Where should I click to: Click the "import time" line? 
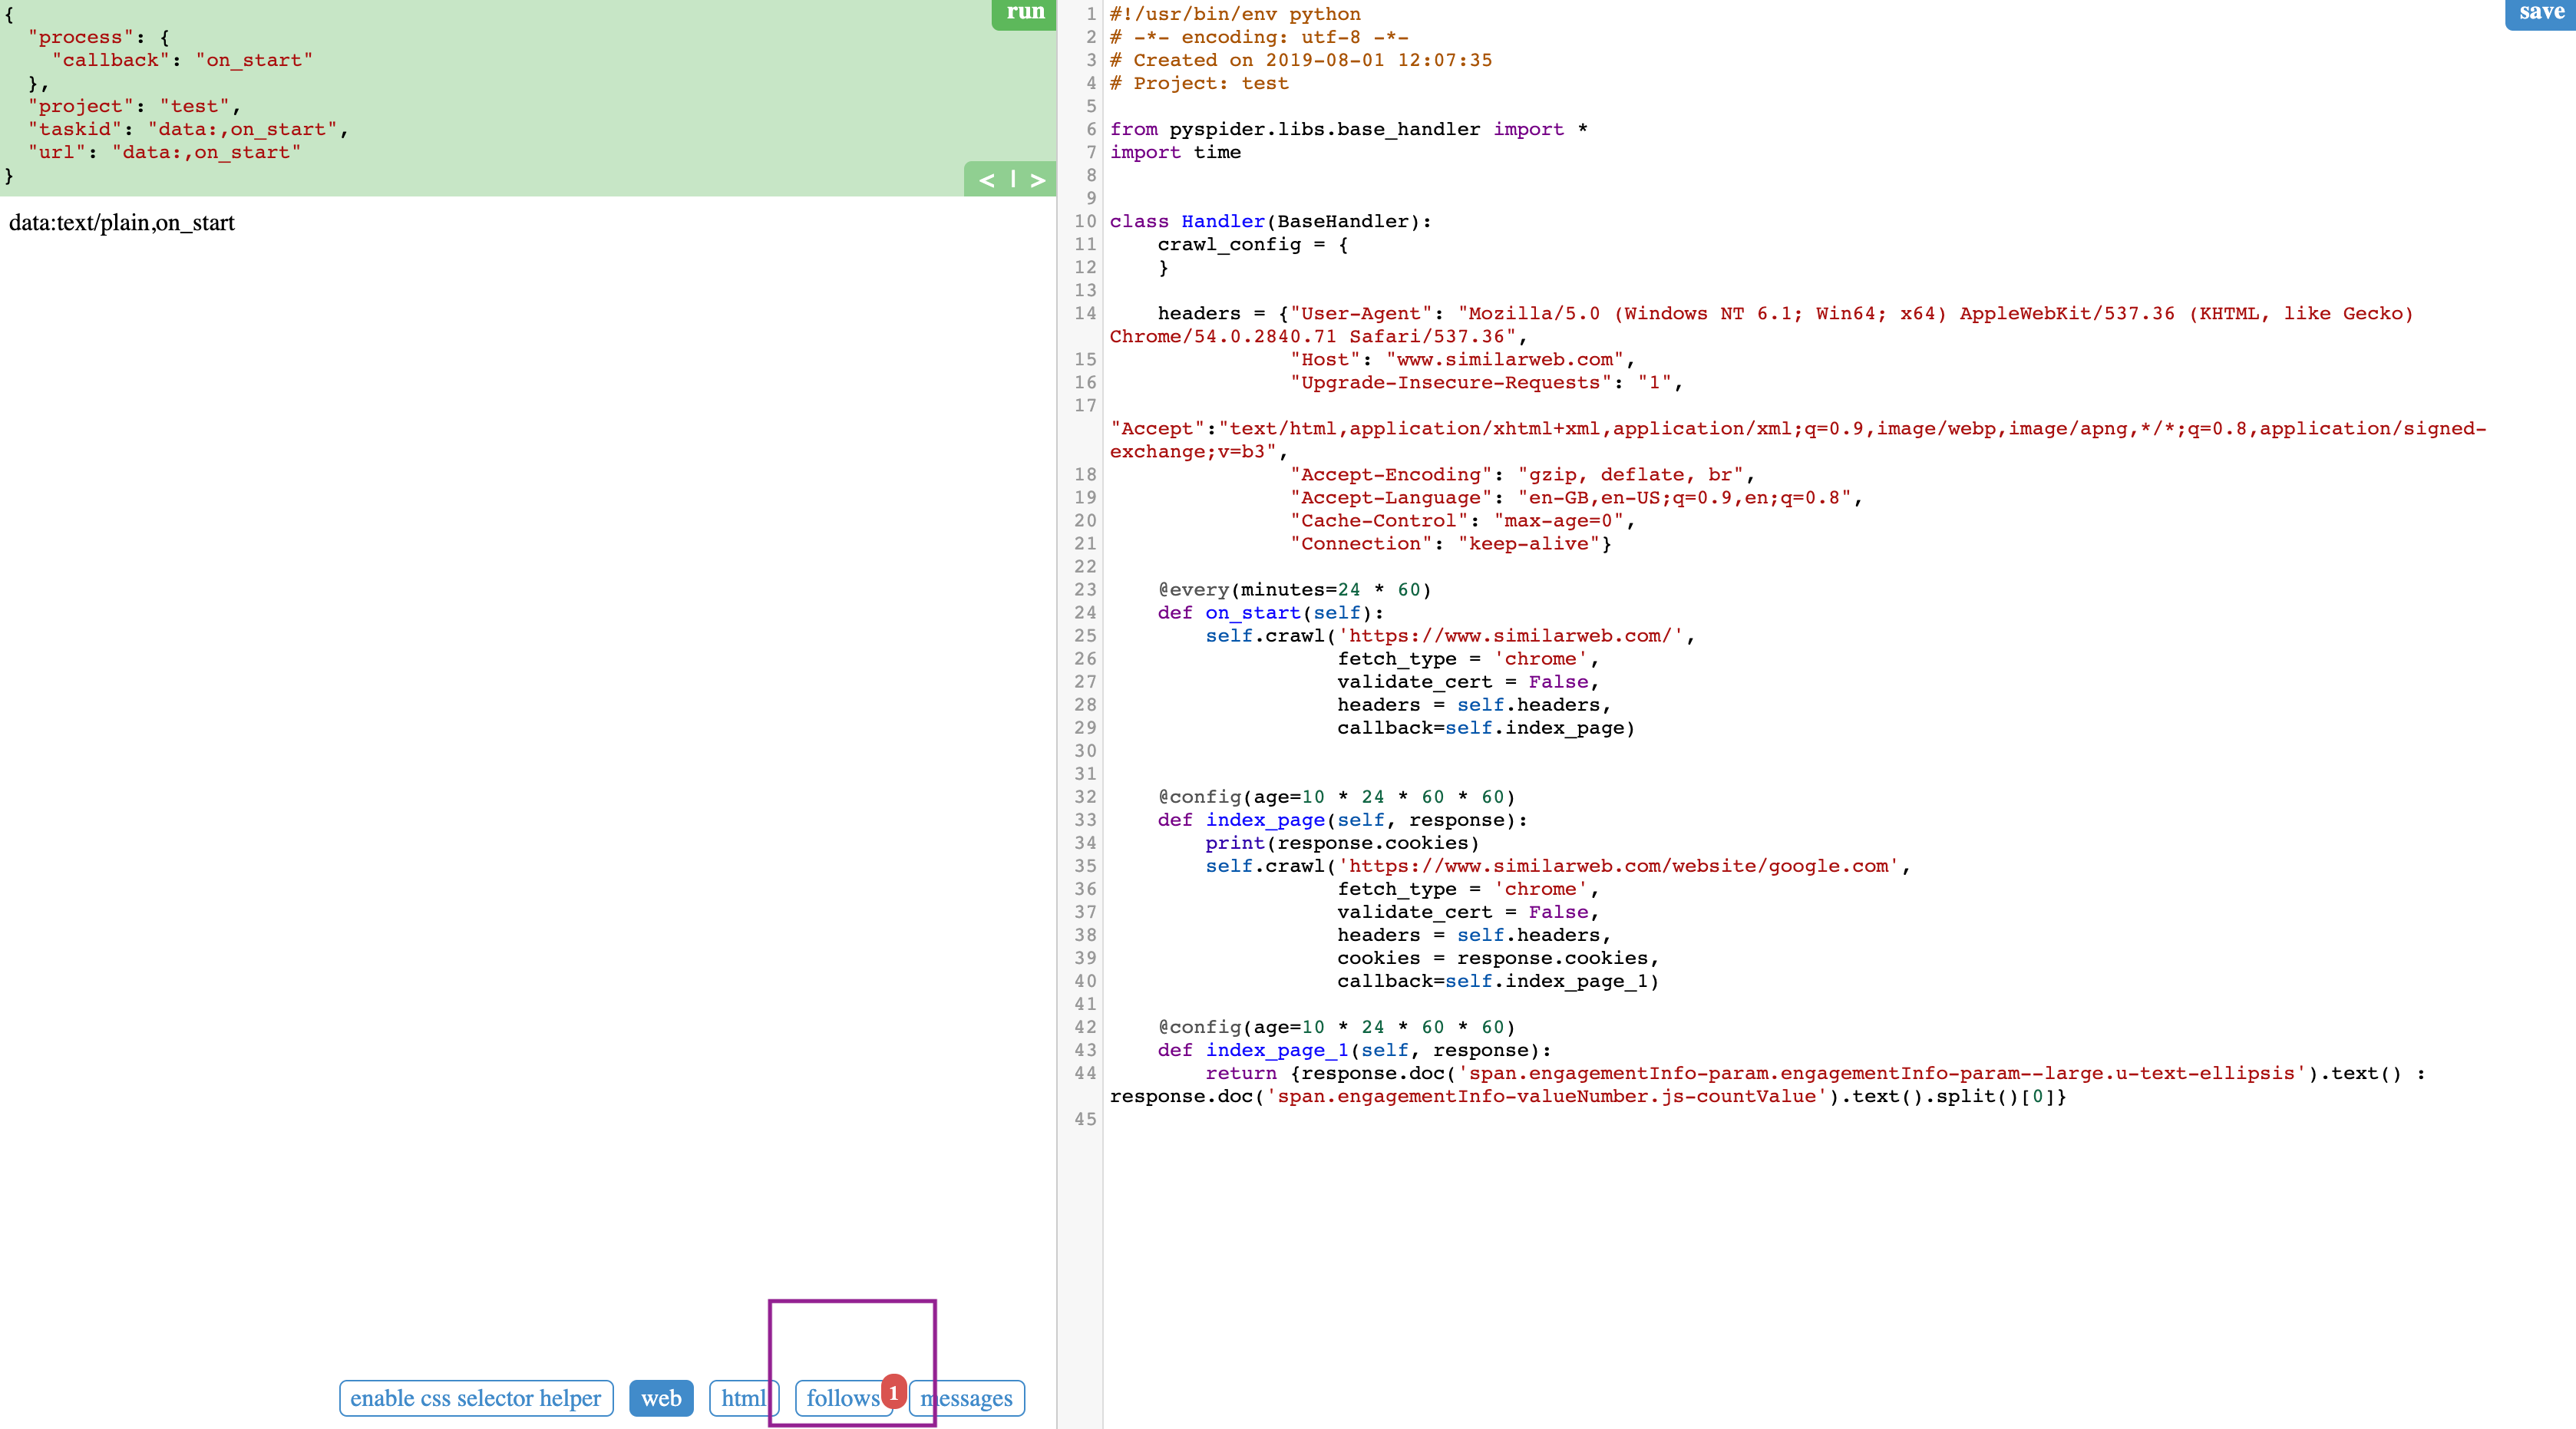pos(1175,152)
